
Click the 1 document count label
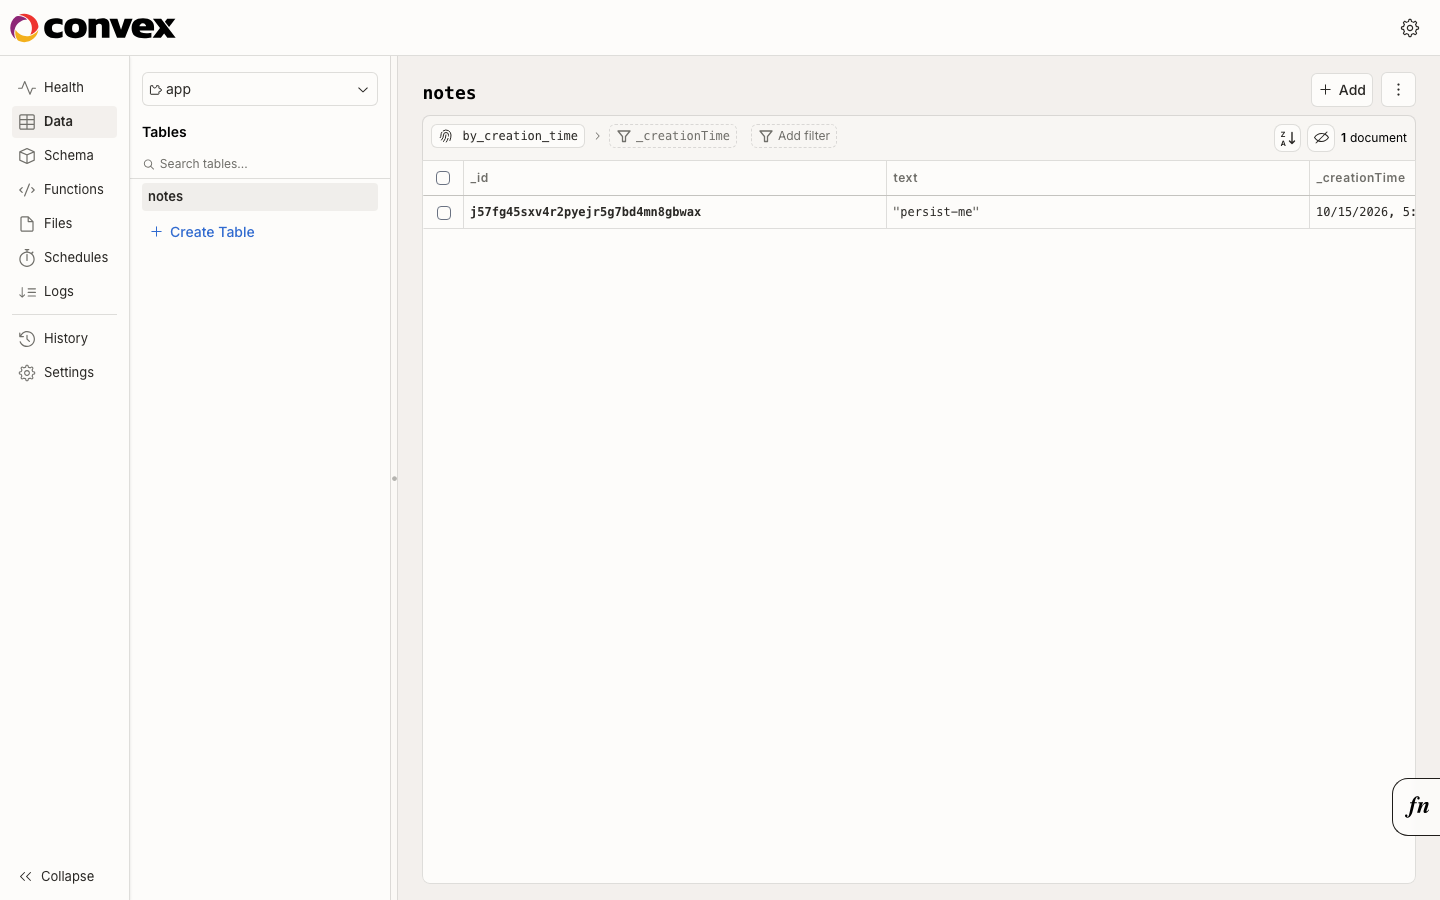point(1374,138)
